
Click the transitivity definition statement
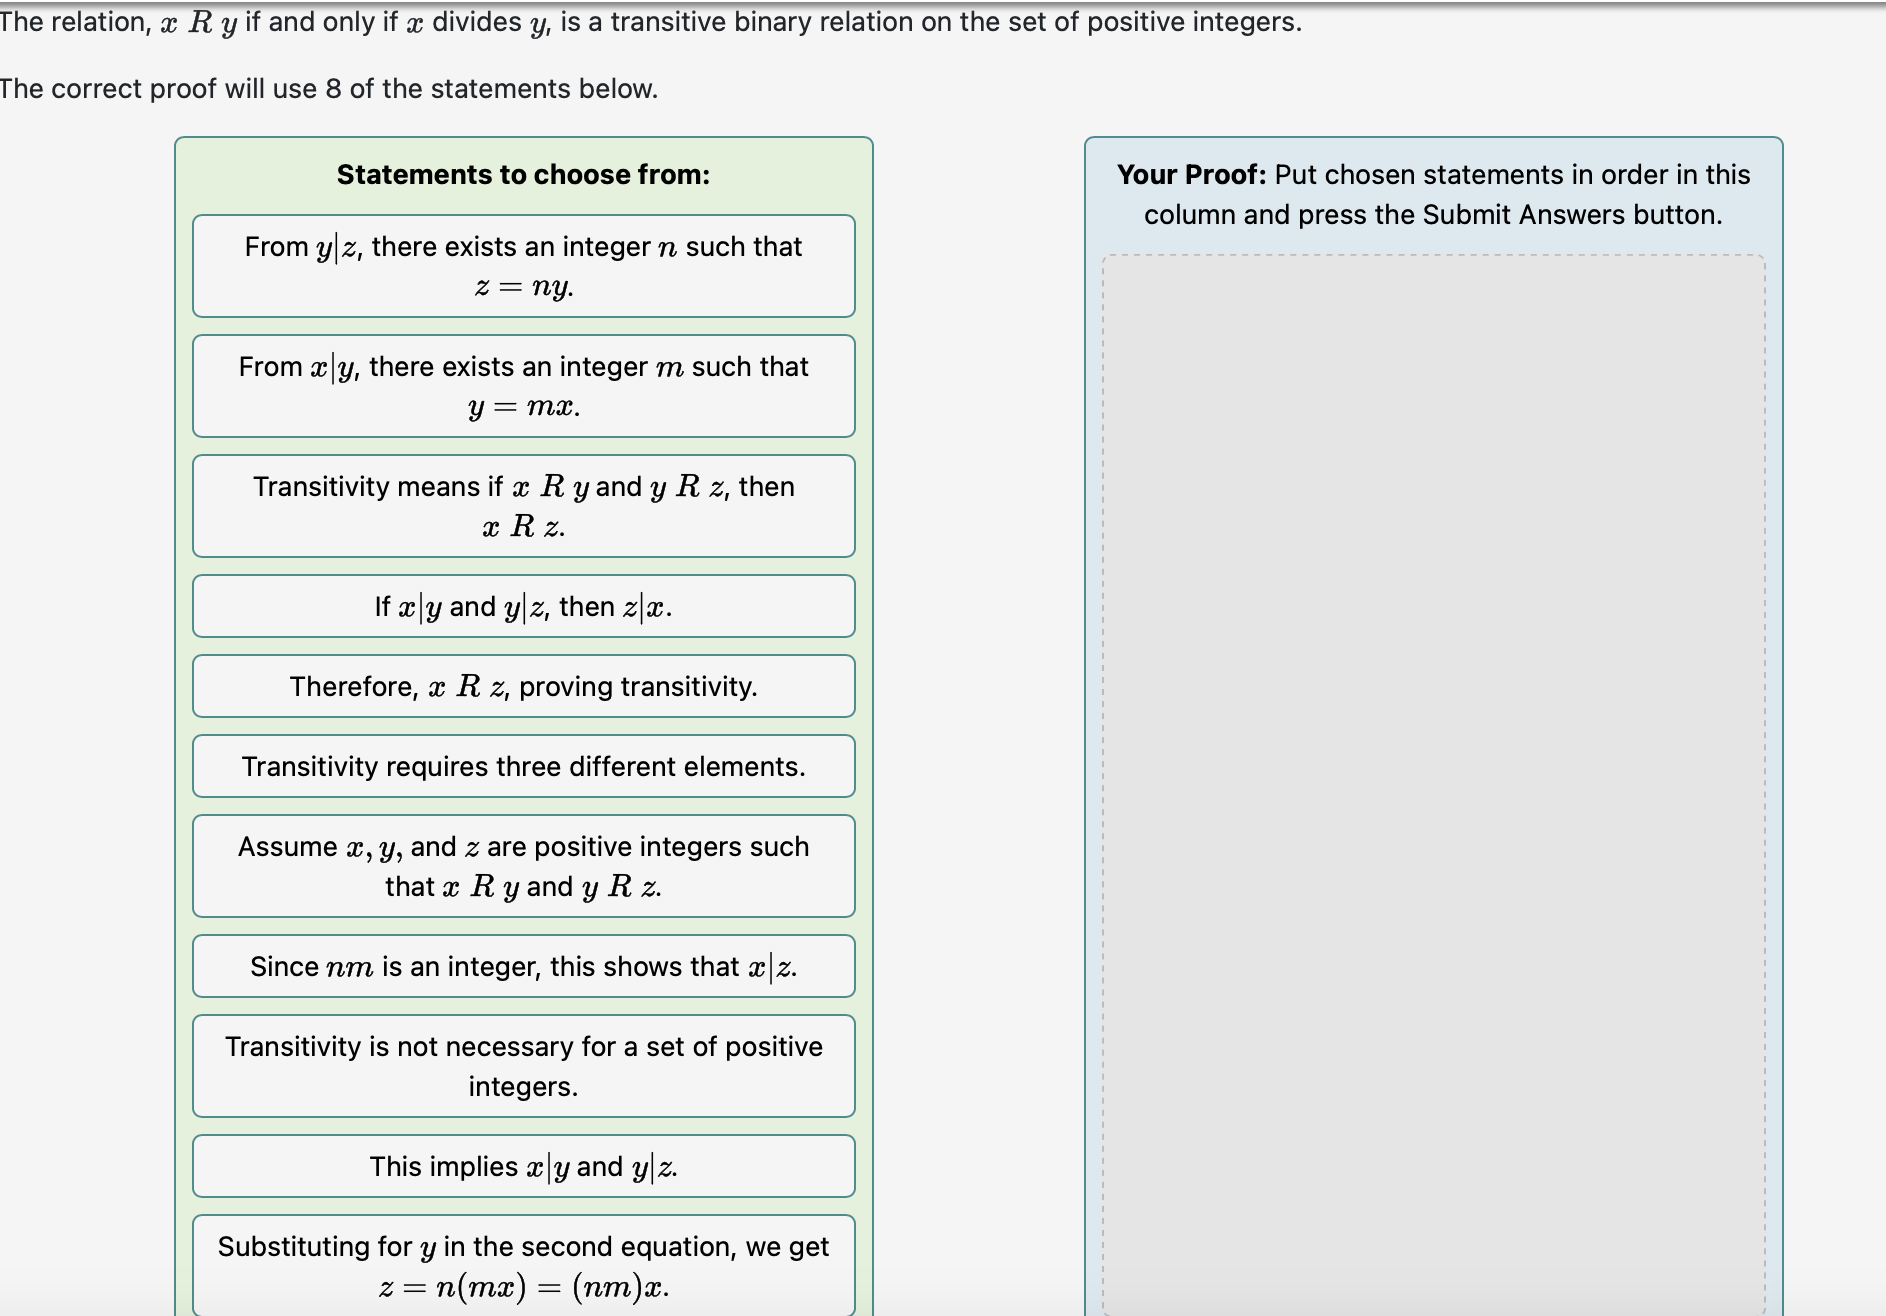(523, 506)
